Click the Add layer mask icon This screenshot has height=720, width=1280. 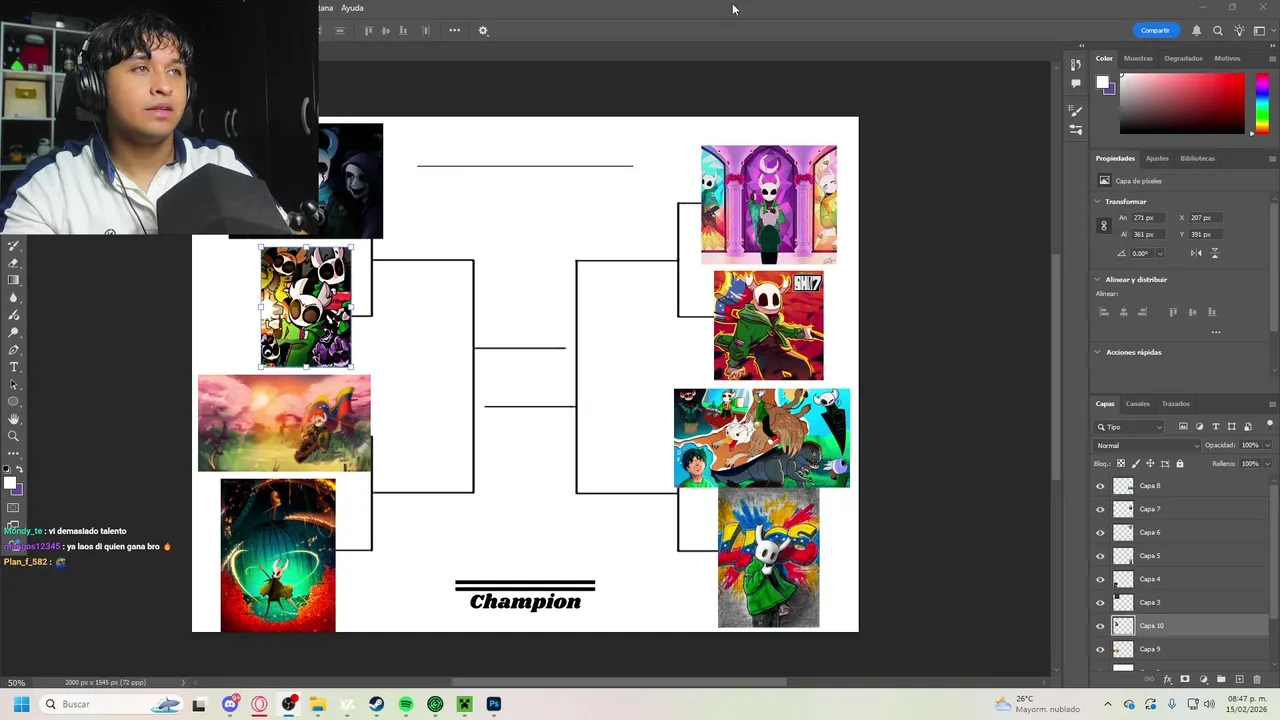click(x=1185, y=679)
